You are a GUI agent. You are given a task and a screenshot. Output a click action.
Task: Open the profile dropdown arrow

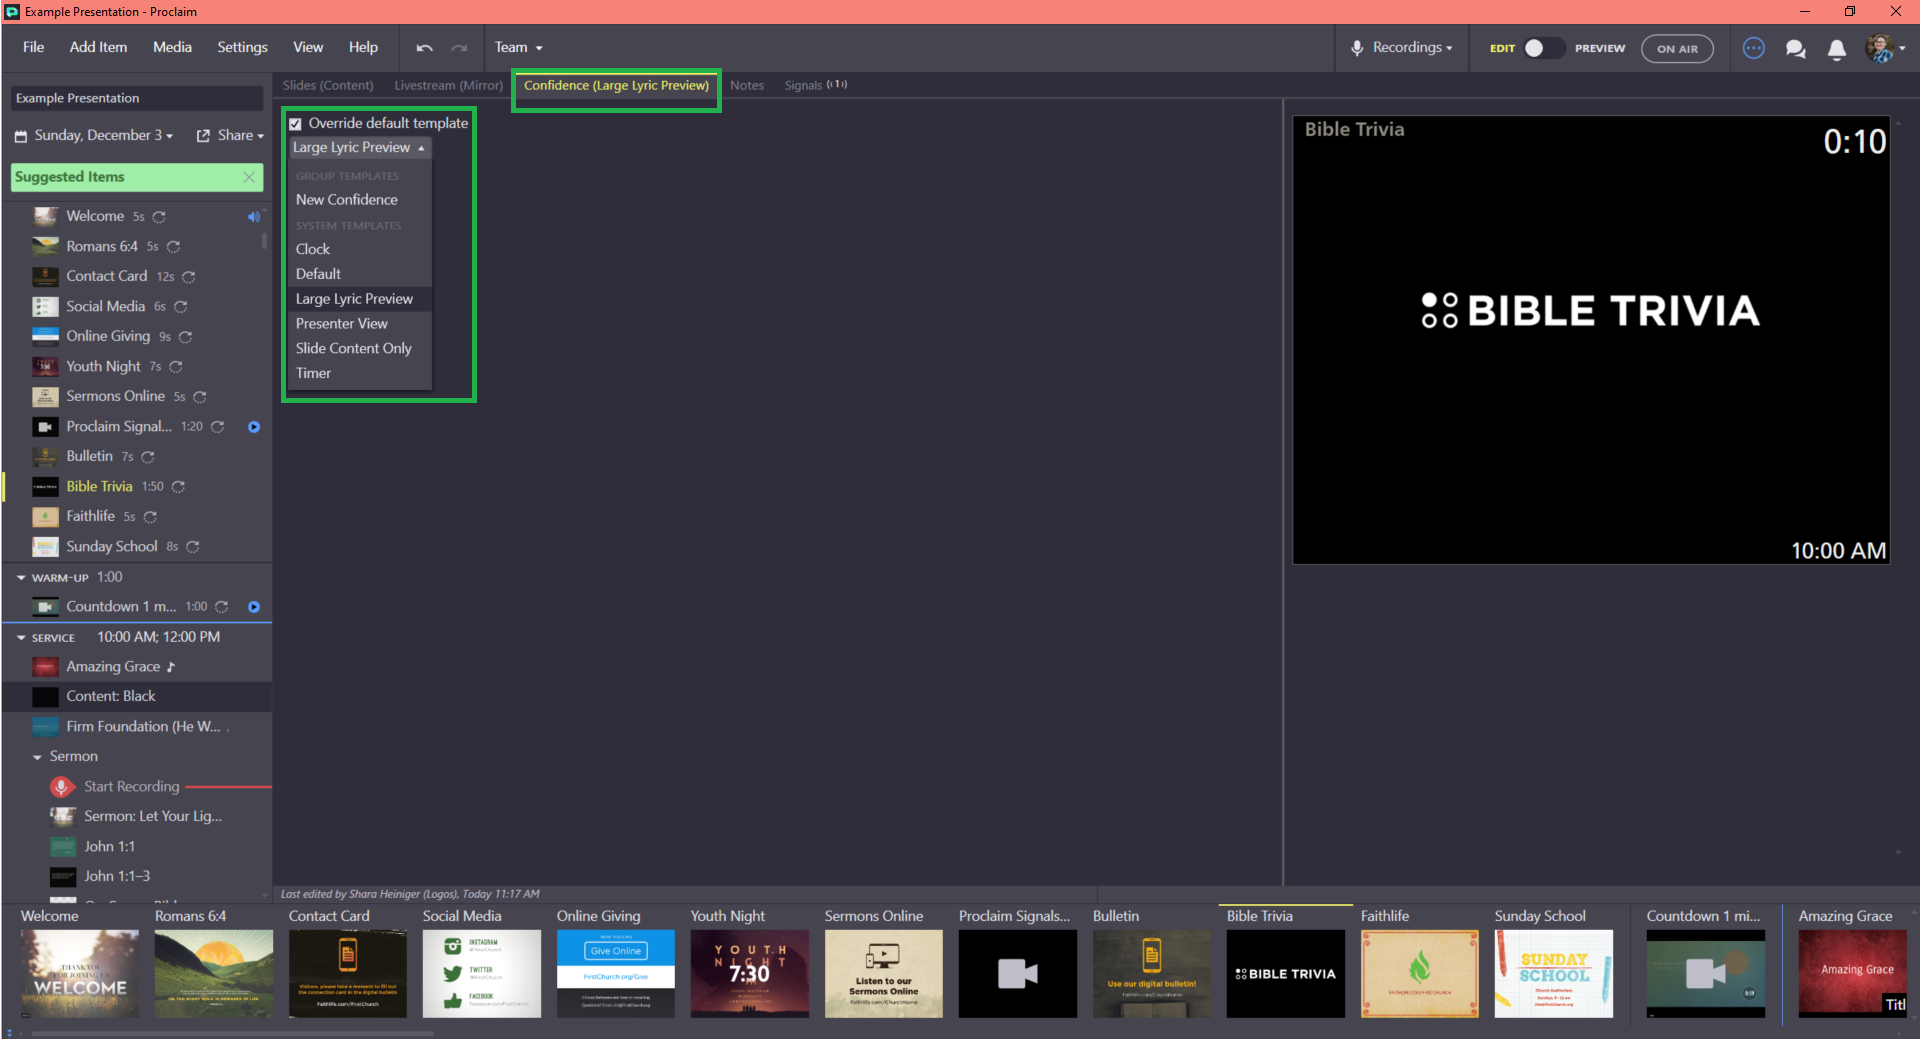1902,48
